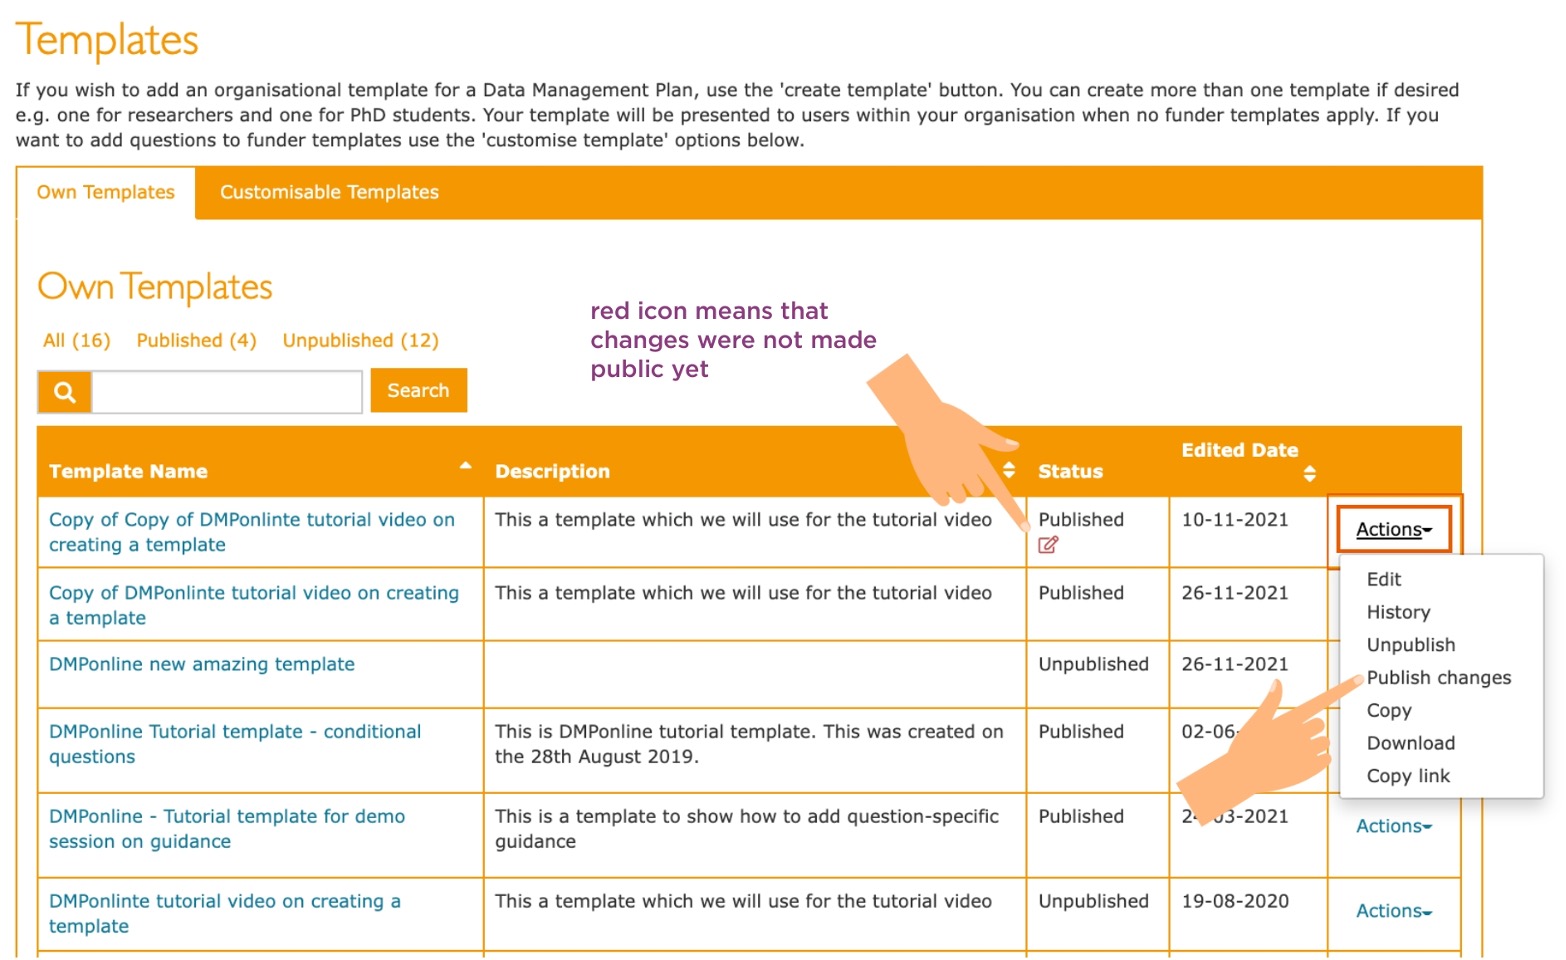Click the Search button
This screenshot has height=960, width=1566.
click(x=418, y=390)
